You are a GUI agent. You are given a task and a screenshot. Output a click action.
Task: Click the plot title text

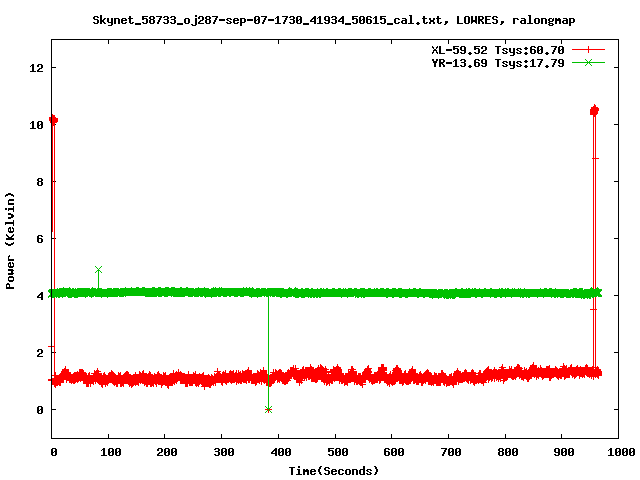point(333,20)
